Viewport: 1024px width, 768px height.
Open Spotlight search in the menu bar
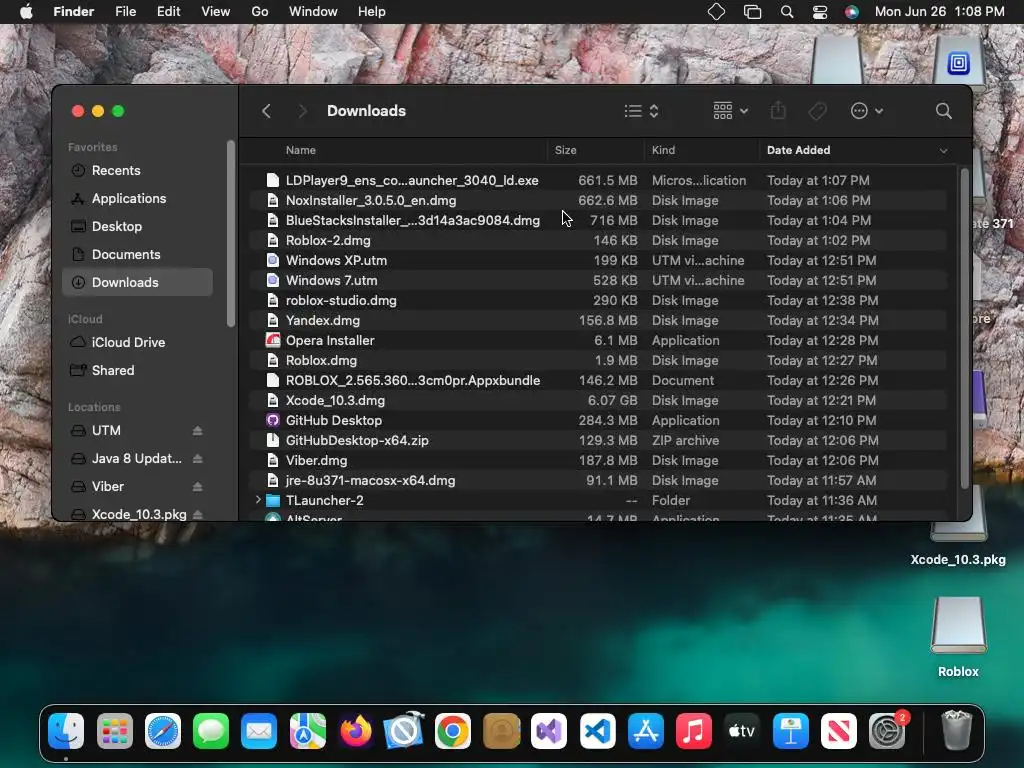tap(787, 12)
